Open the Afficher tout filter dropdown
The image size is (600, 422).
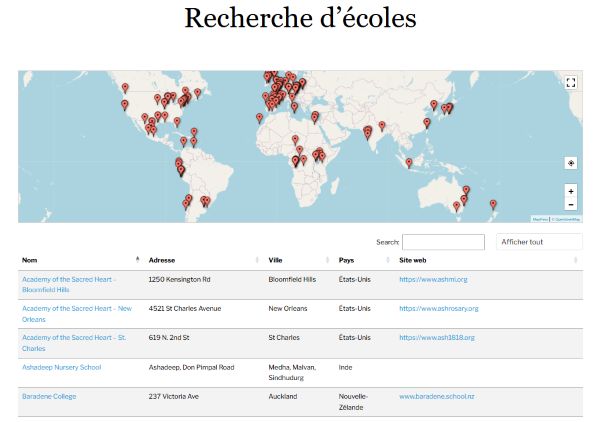pyautogui.click(x=539, y=242)
